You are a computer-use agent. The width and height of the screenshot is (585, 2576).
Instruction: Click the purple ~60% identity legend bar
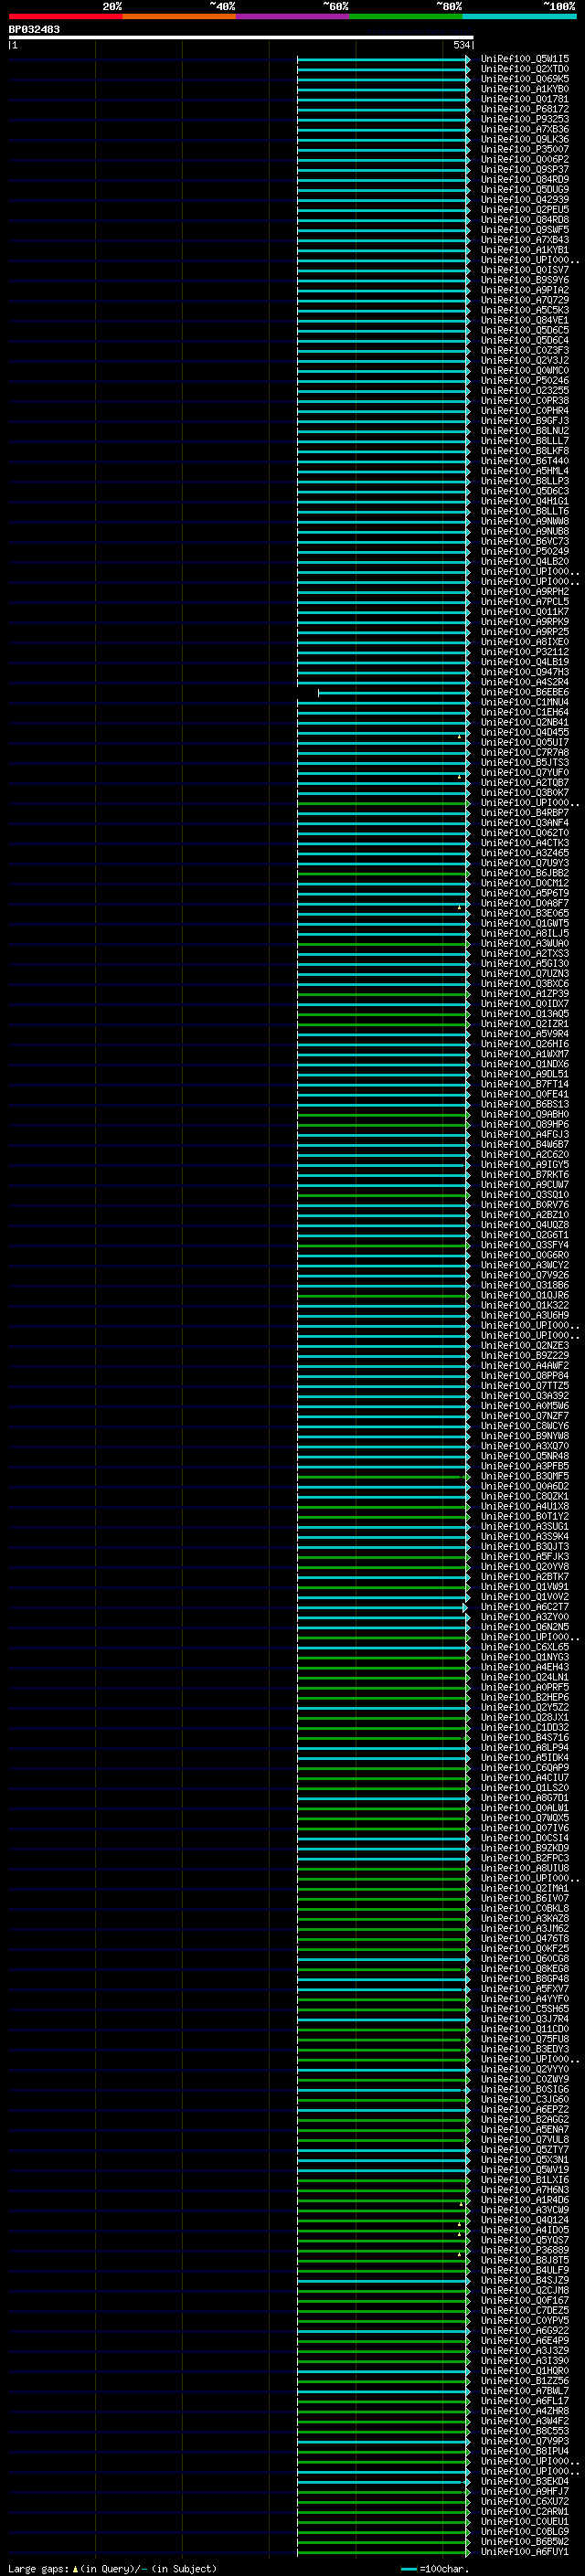click(293, 16)
